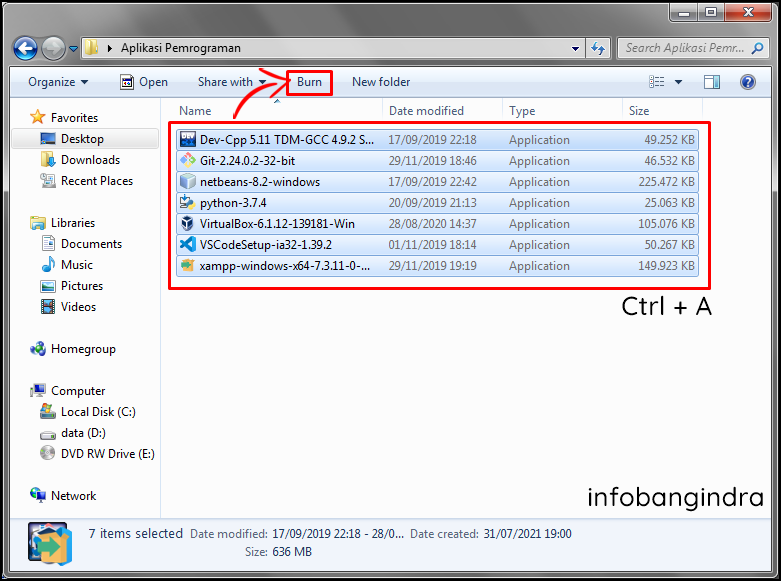This screenshot has width=781, height=581.
Task: Click the 28/08/2020 14:37 date cell
Action: 432,224
